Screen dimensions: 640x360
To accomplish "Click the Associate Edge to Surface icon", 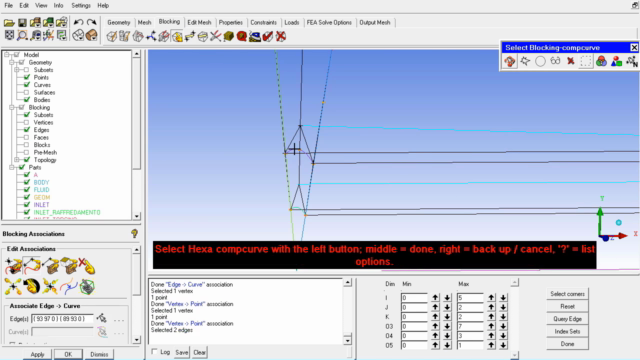I will coord(51,266).
